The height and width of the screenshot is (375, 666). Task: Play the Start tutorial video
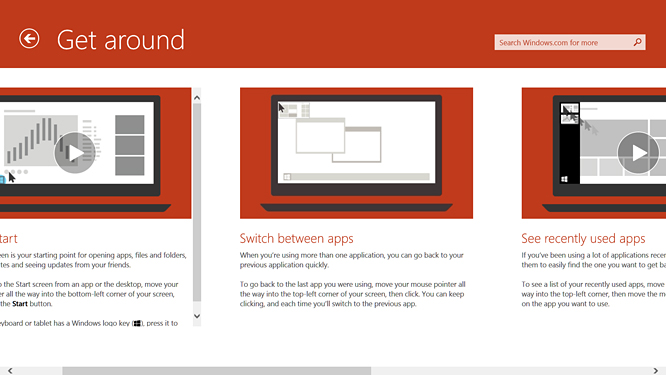75,153
